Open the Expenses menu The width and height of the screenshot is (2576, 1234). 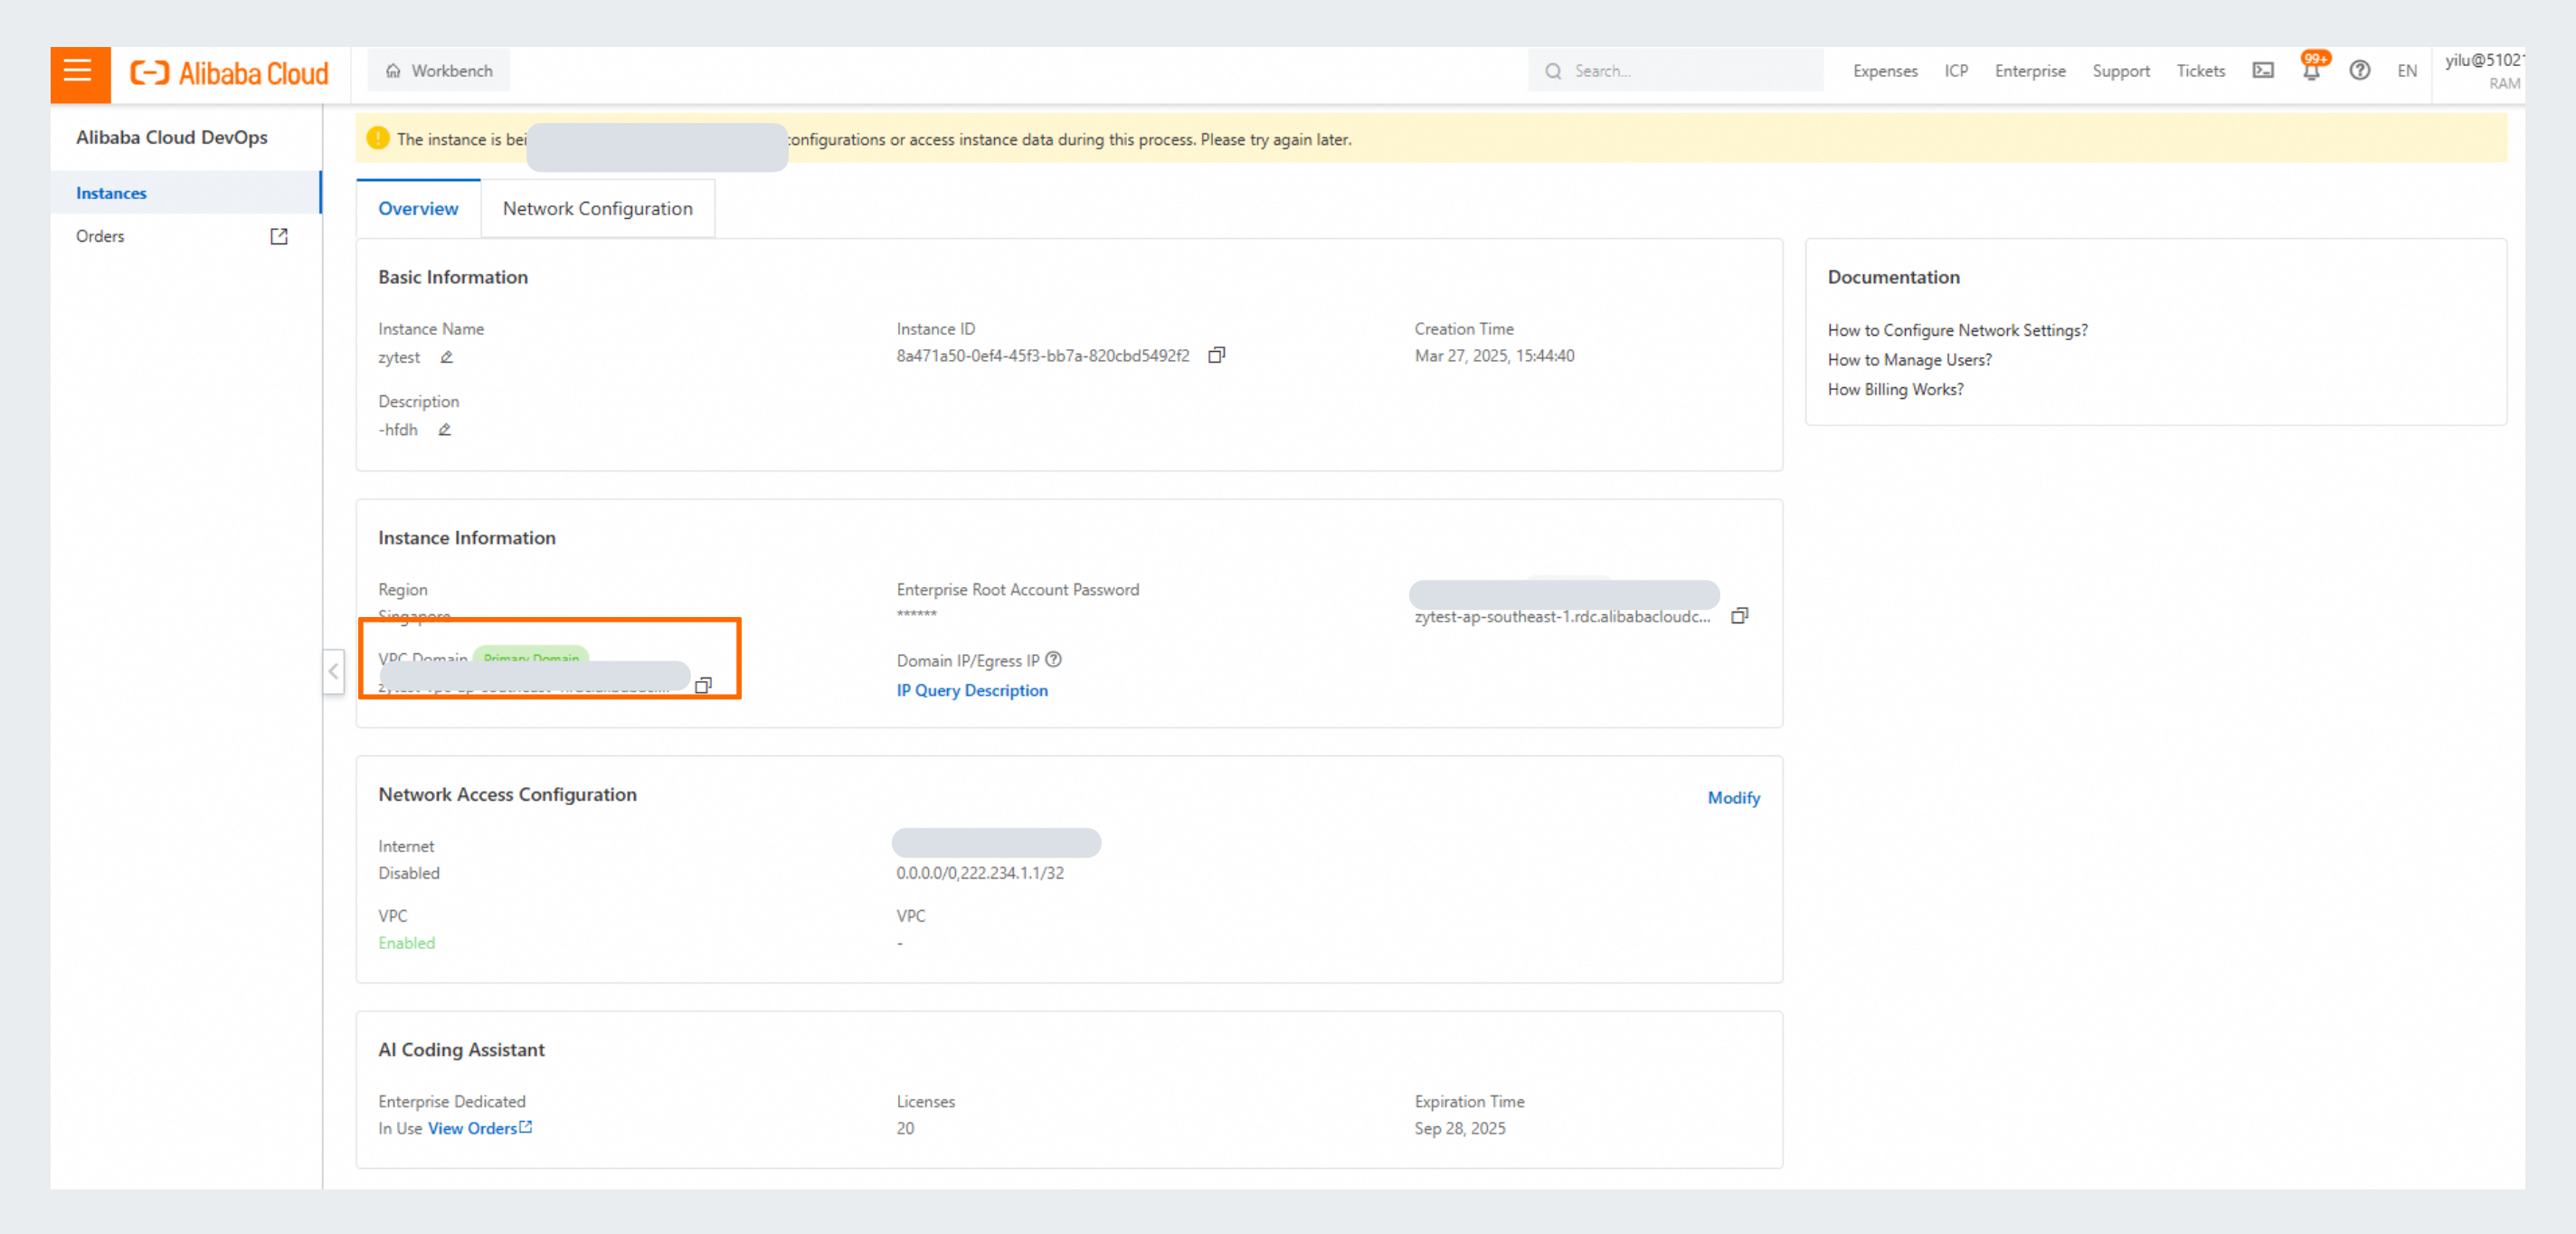(1885, 71)
